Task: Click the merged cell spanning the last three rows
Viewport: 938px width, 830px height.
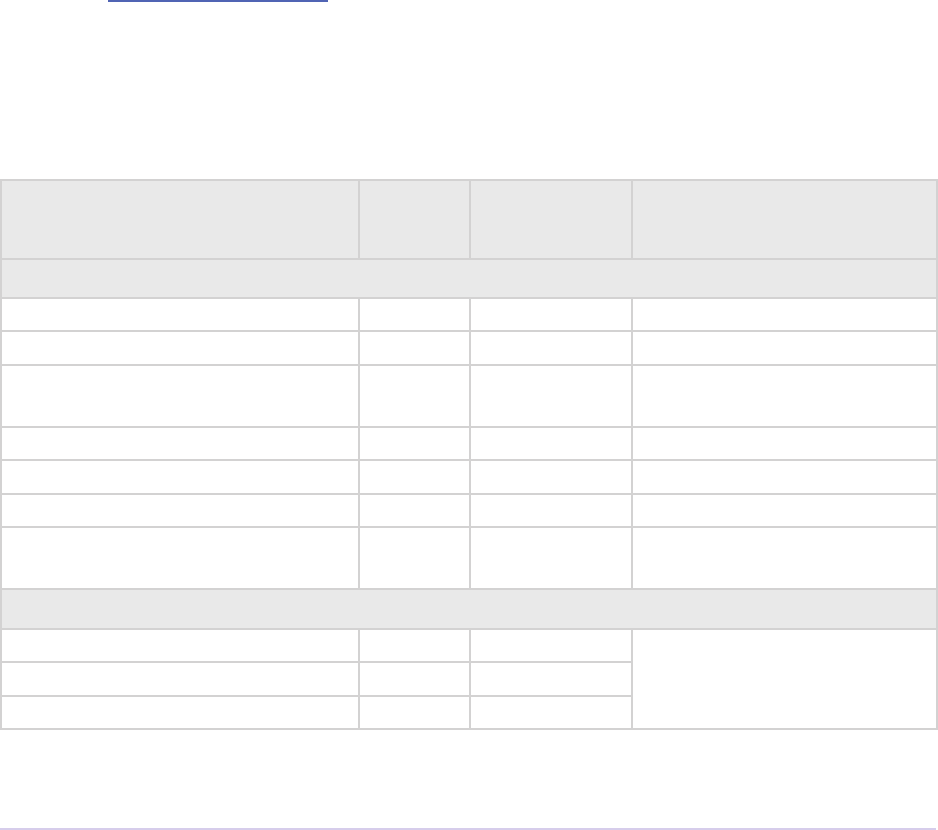Action: point(784,678)
